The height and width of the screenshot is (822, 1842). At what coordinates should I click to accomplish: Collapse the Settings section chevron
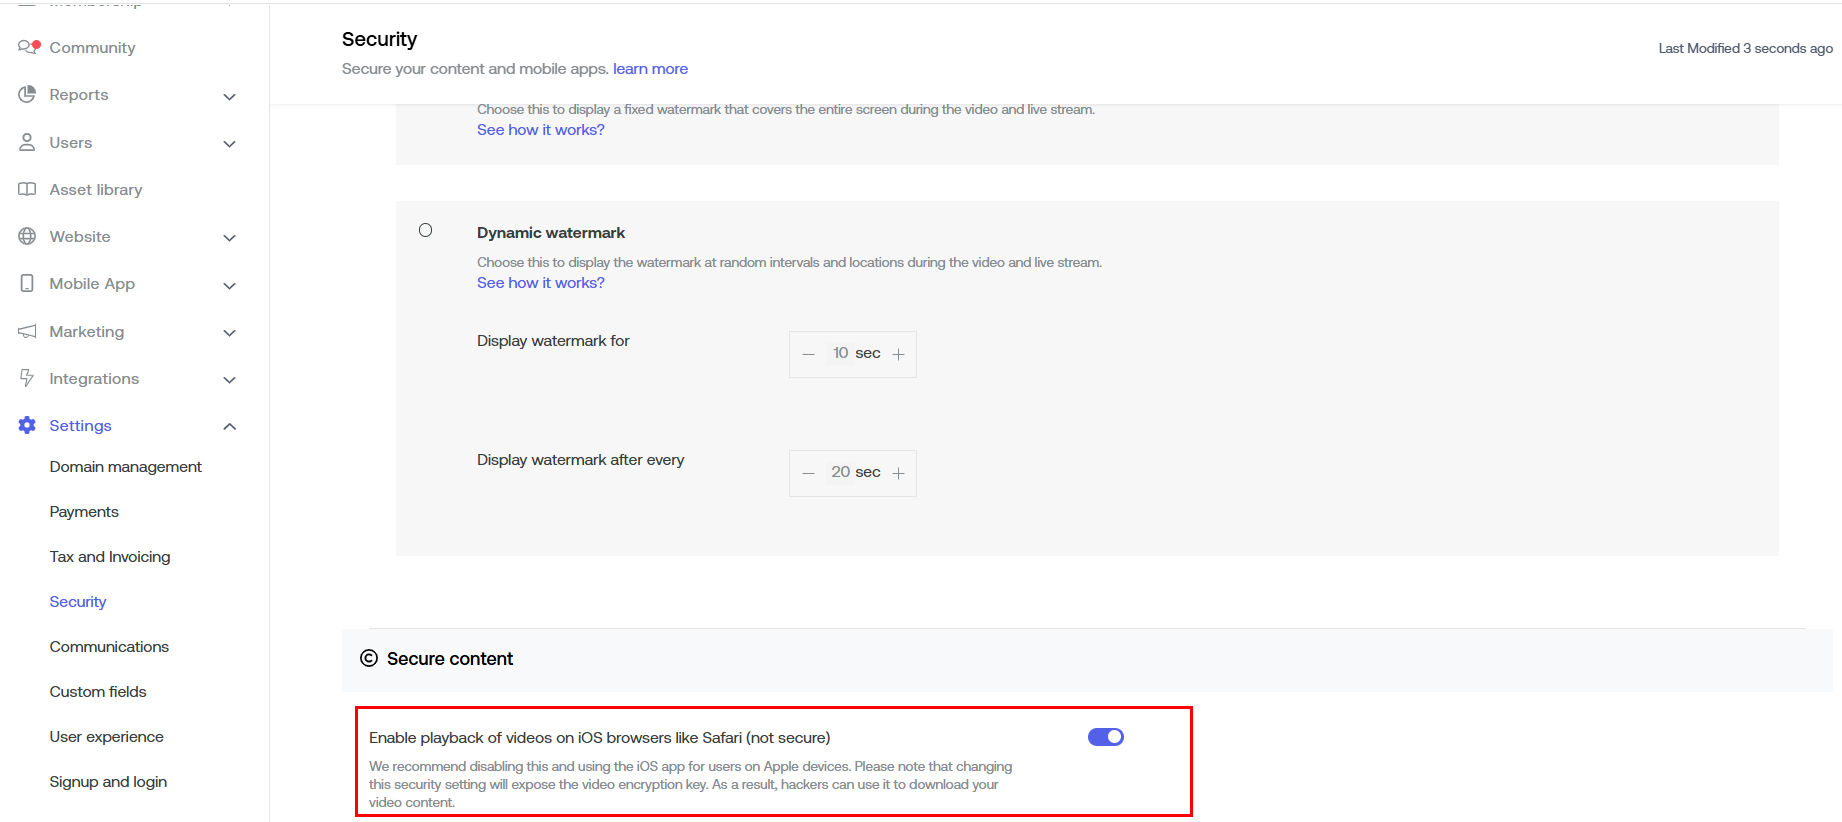click(x=229, y=426)
